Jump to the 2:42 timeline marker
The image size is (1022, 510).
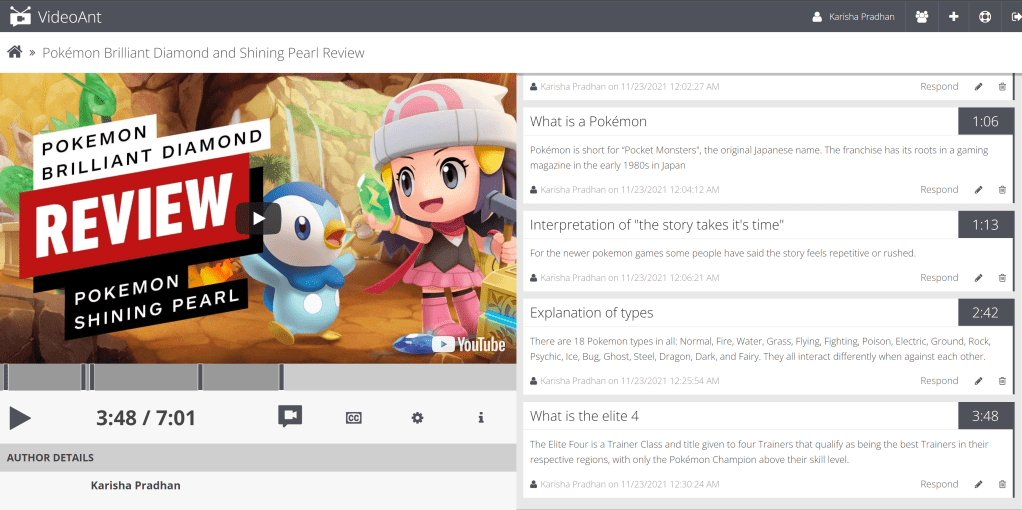pyautogui.click(x=201, y=377)
